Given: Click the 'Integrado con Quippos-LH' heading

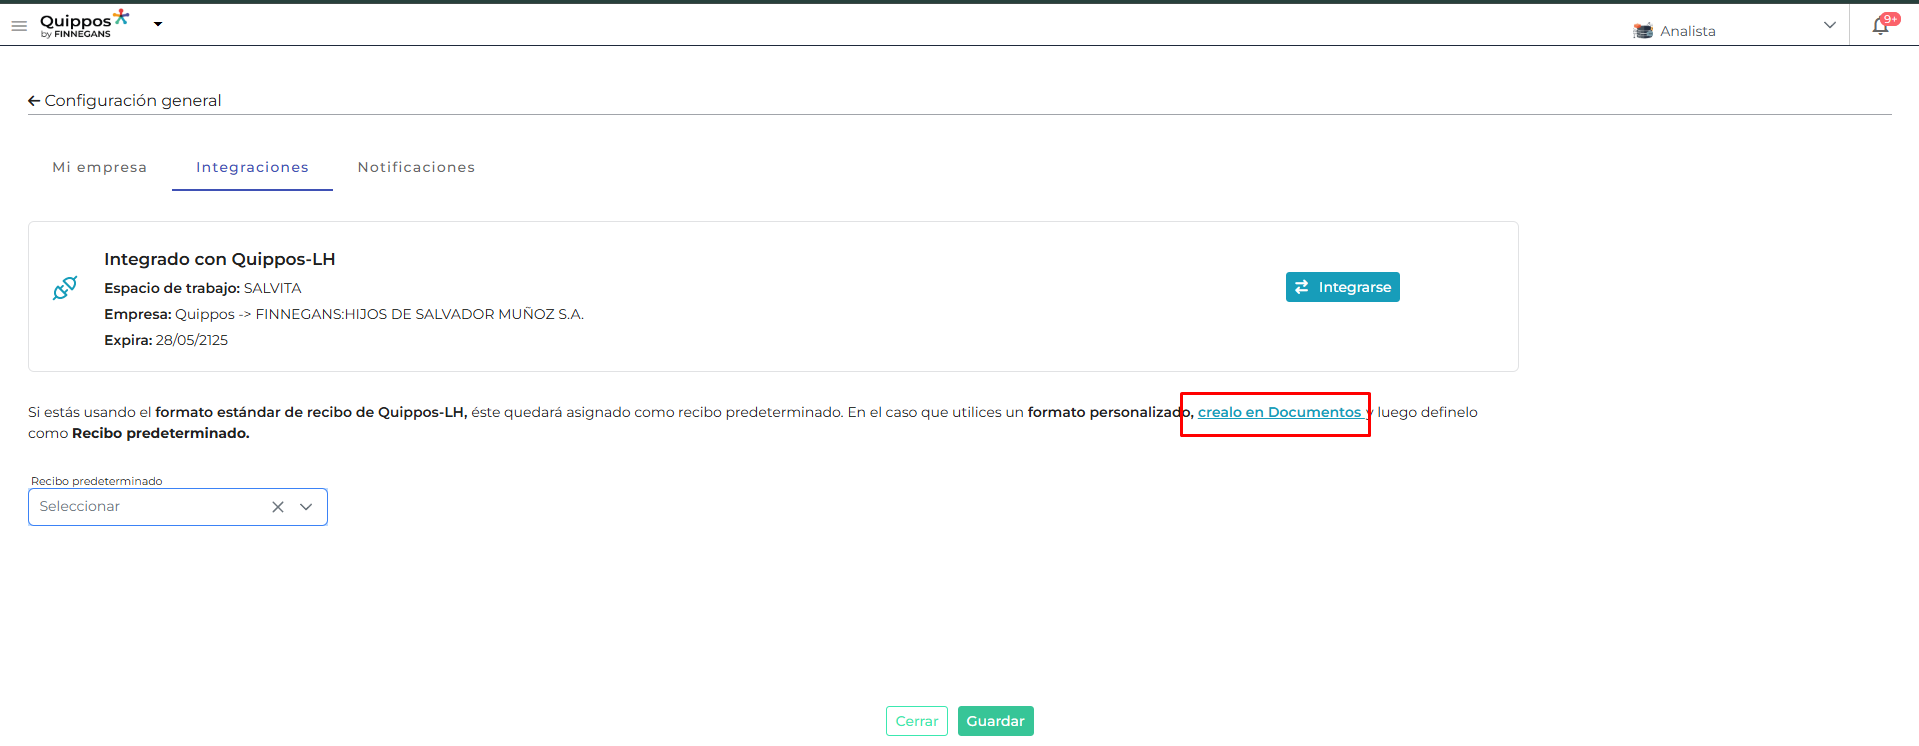Looking at the screenshot, I should [x=220, y=259].
